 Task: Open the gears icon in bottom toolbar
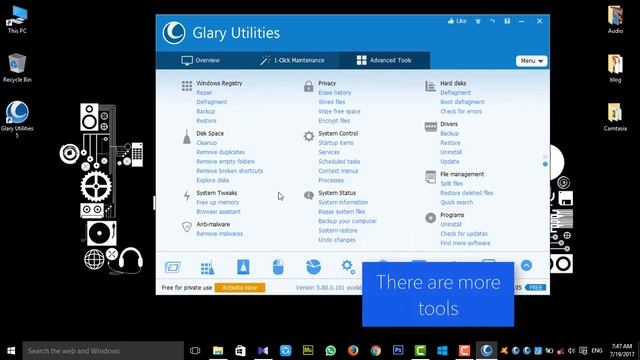click(x=348, y=267)
